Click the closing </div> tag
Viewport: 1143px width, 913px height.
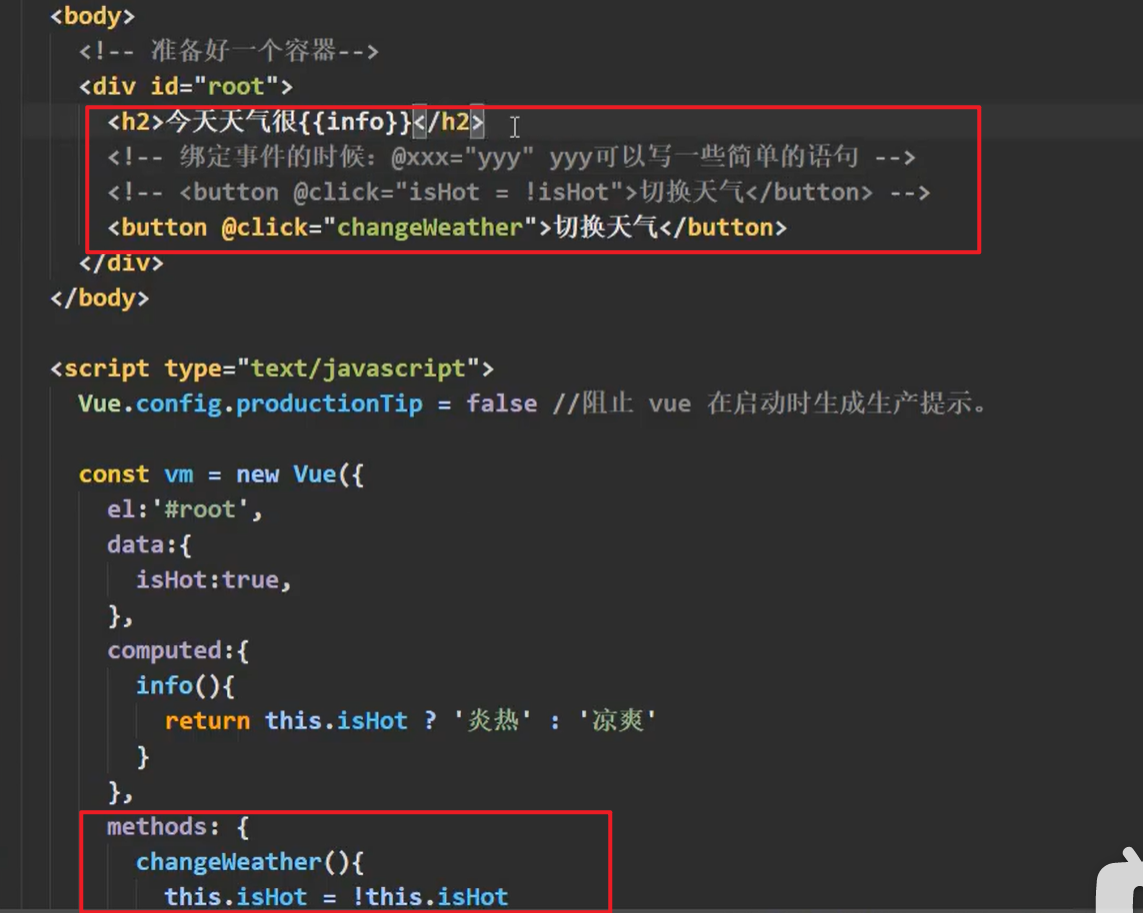coord(121,263)
